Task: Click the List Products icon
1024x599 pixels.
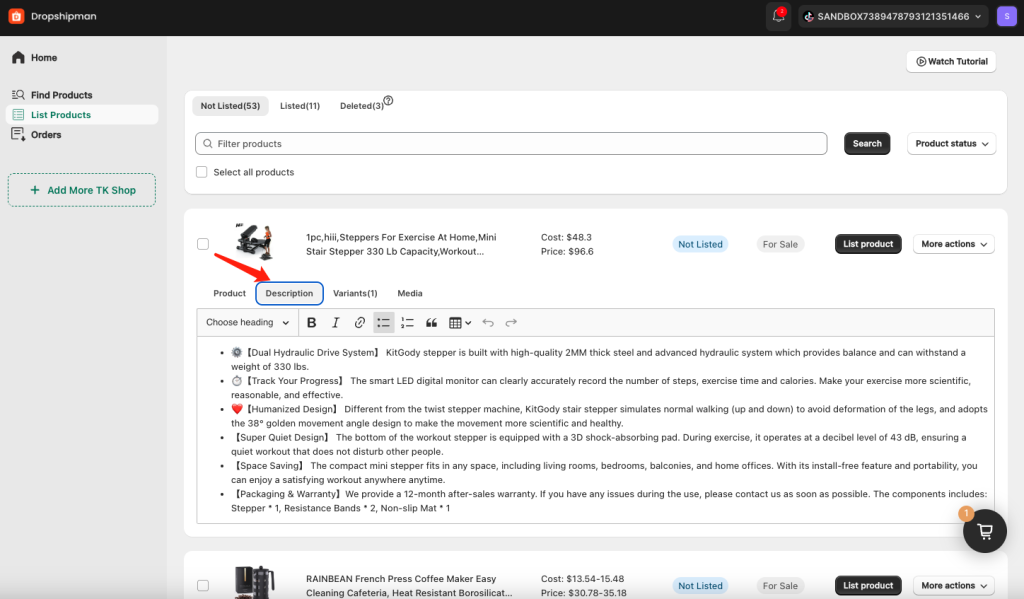Action: [18, 115]
